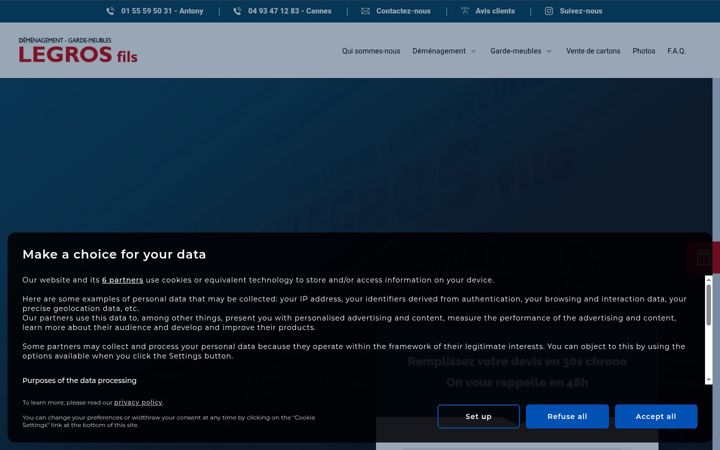This screenshot has width=720, height=450.
Task: Click the phone icon for Cannes number
Action: [x=237, y=11]
